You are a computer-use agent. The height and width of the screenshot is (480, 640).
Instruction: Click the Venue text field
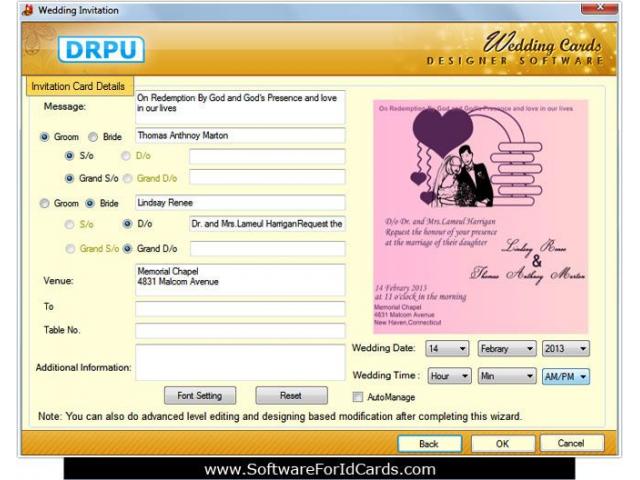(x=239, y=279)
